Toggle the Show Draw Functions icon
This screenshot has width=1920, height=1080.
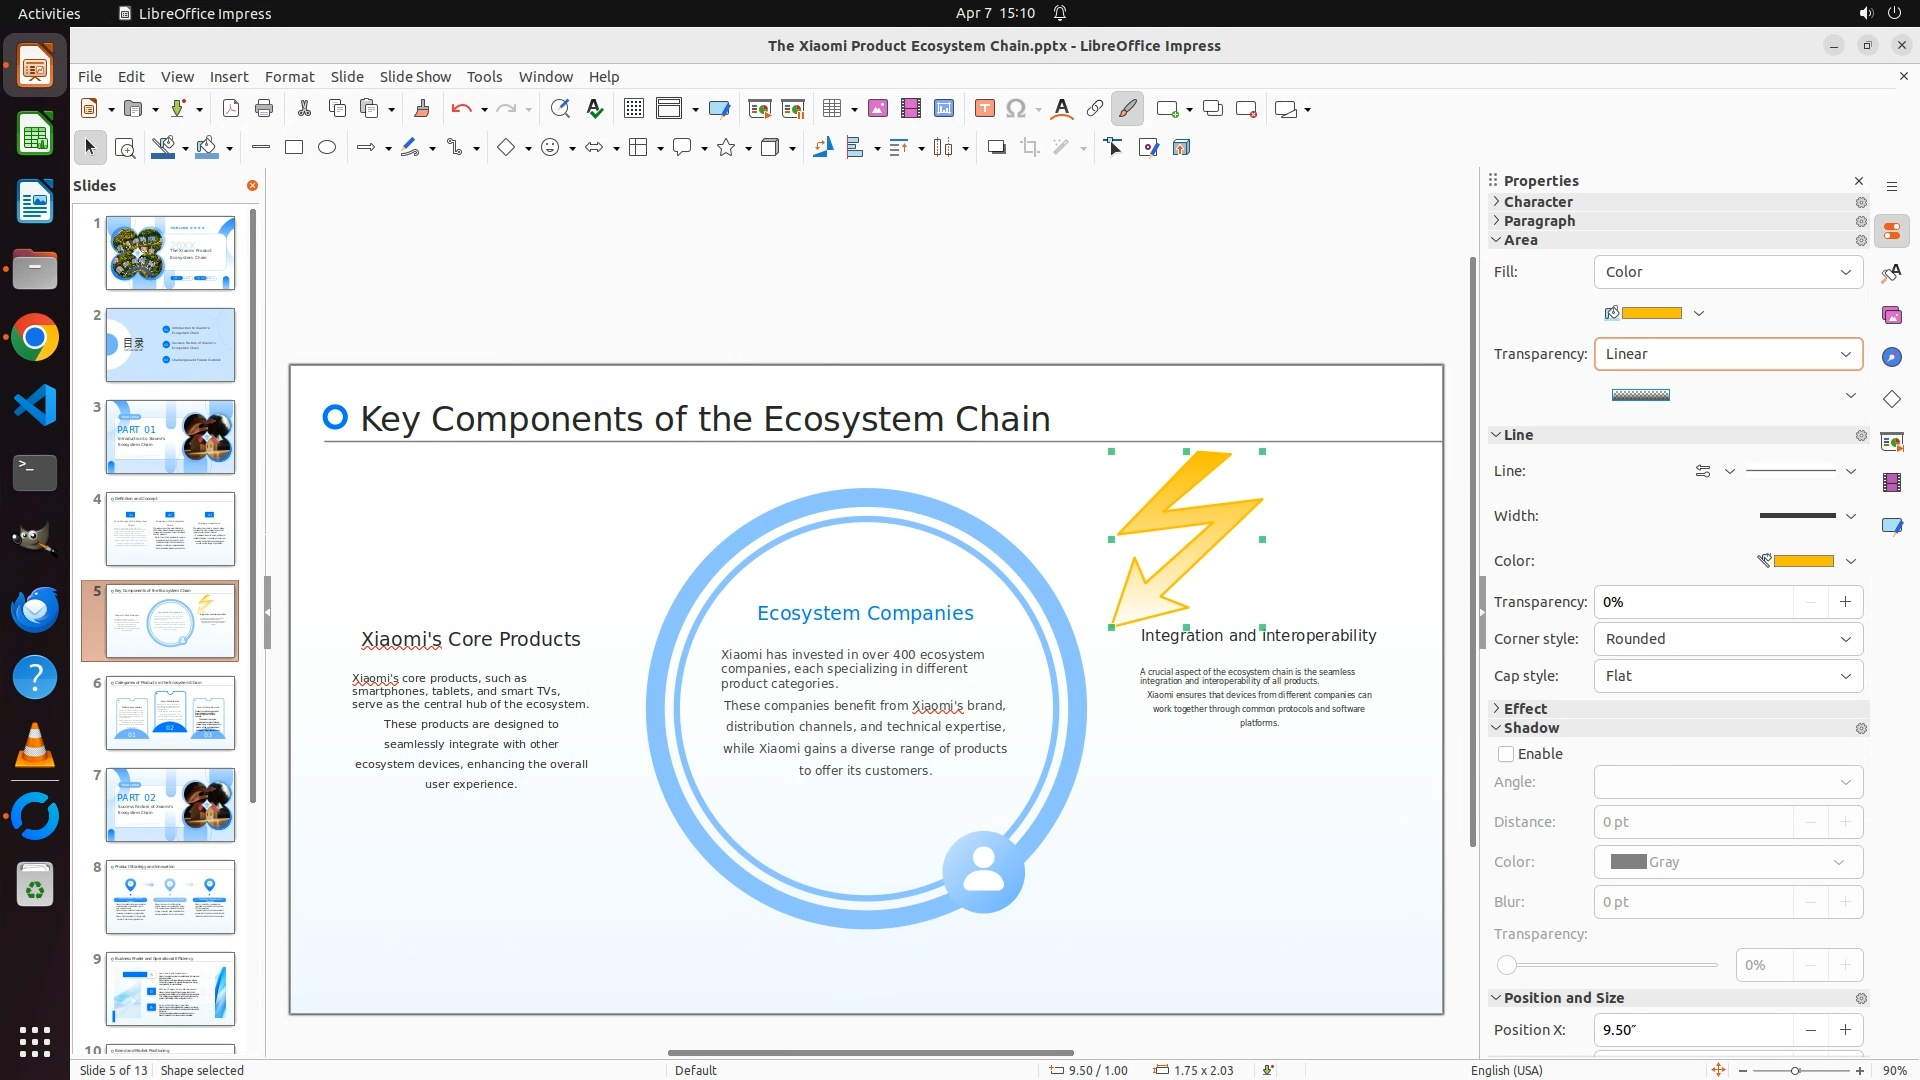pyautogui.click(x=1127, y=109)
